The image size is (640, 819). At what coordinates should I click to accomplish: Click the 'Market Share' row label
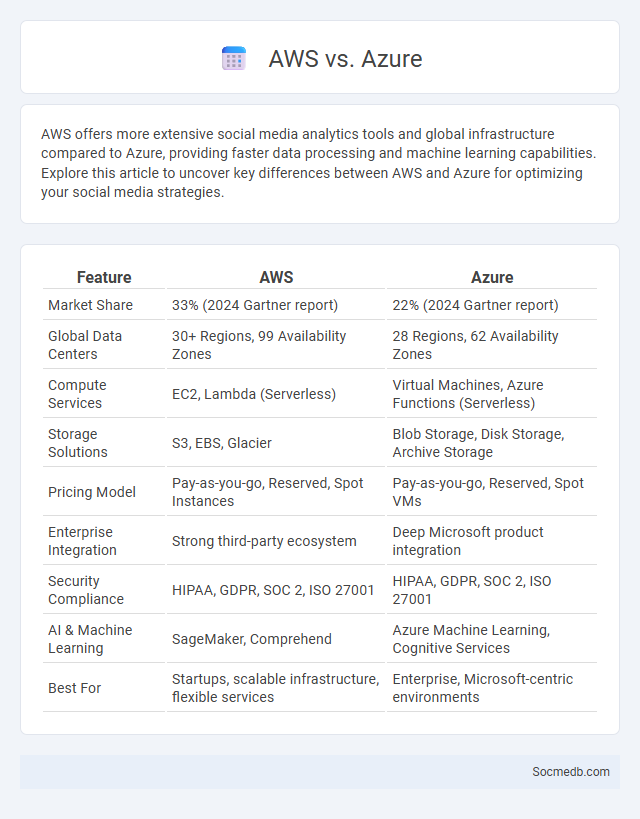(90, 305)
